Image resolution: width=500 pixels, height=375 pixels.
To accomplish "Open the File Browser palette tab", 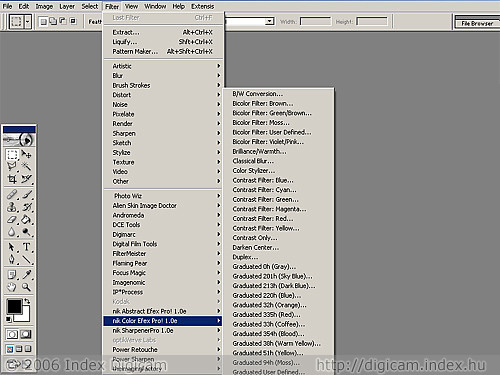I will [x=477, y=24].
